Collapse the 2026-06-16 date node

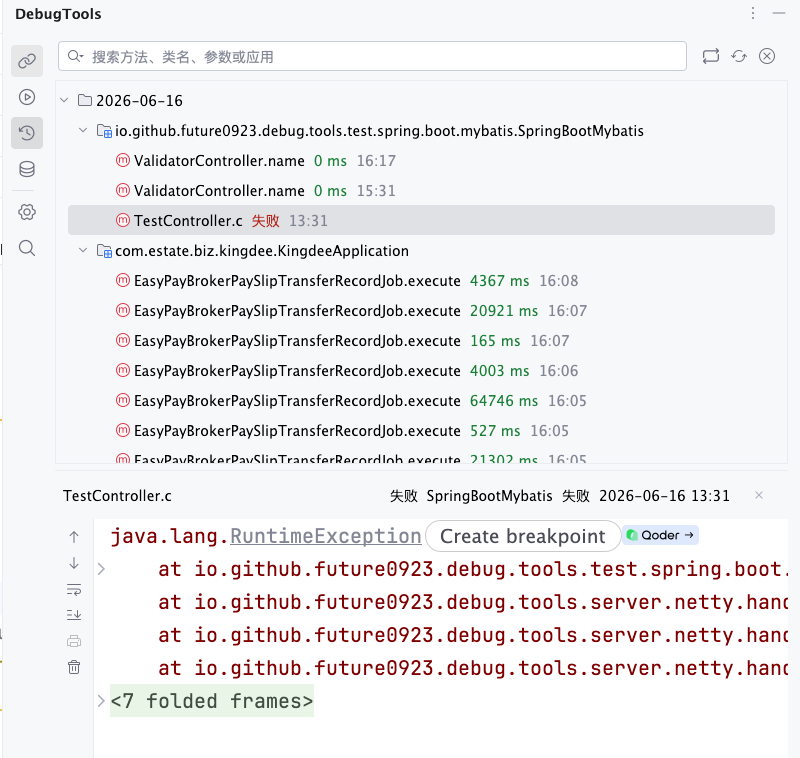click(x=64, y=100)
